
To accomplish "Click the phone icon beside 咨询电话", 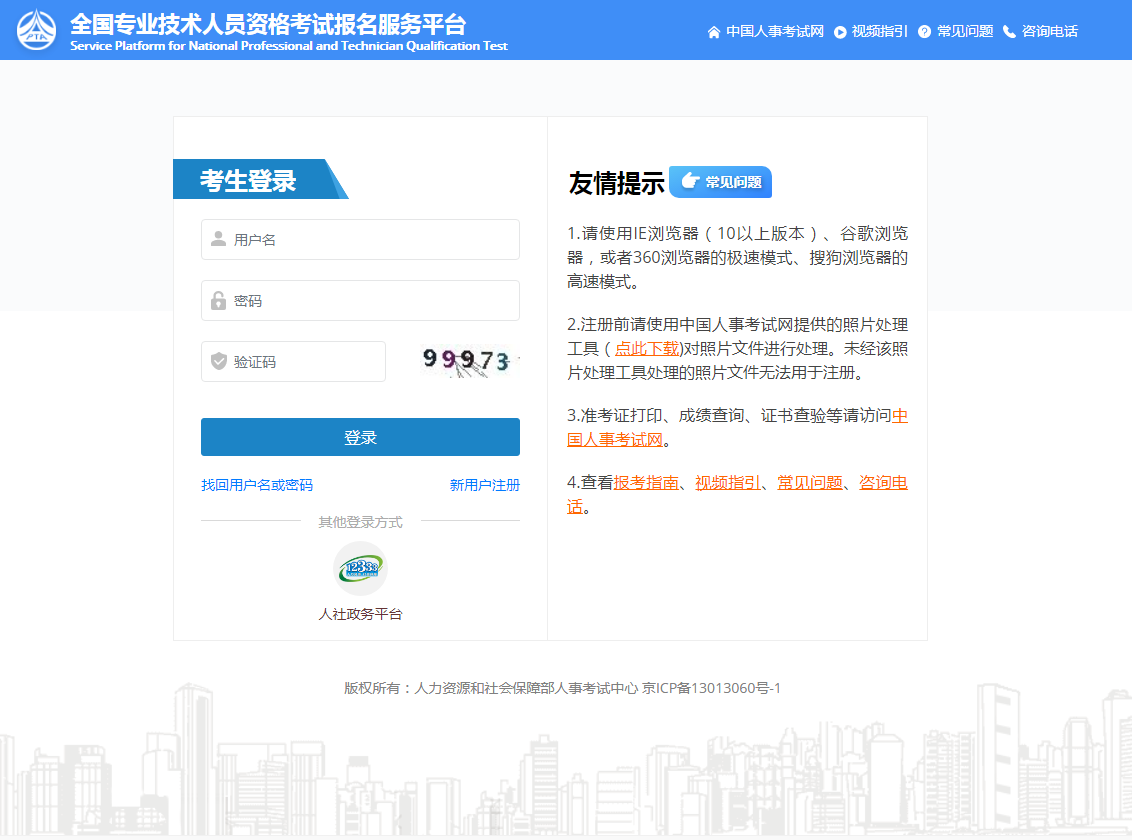I will [1009, 32].
